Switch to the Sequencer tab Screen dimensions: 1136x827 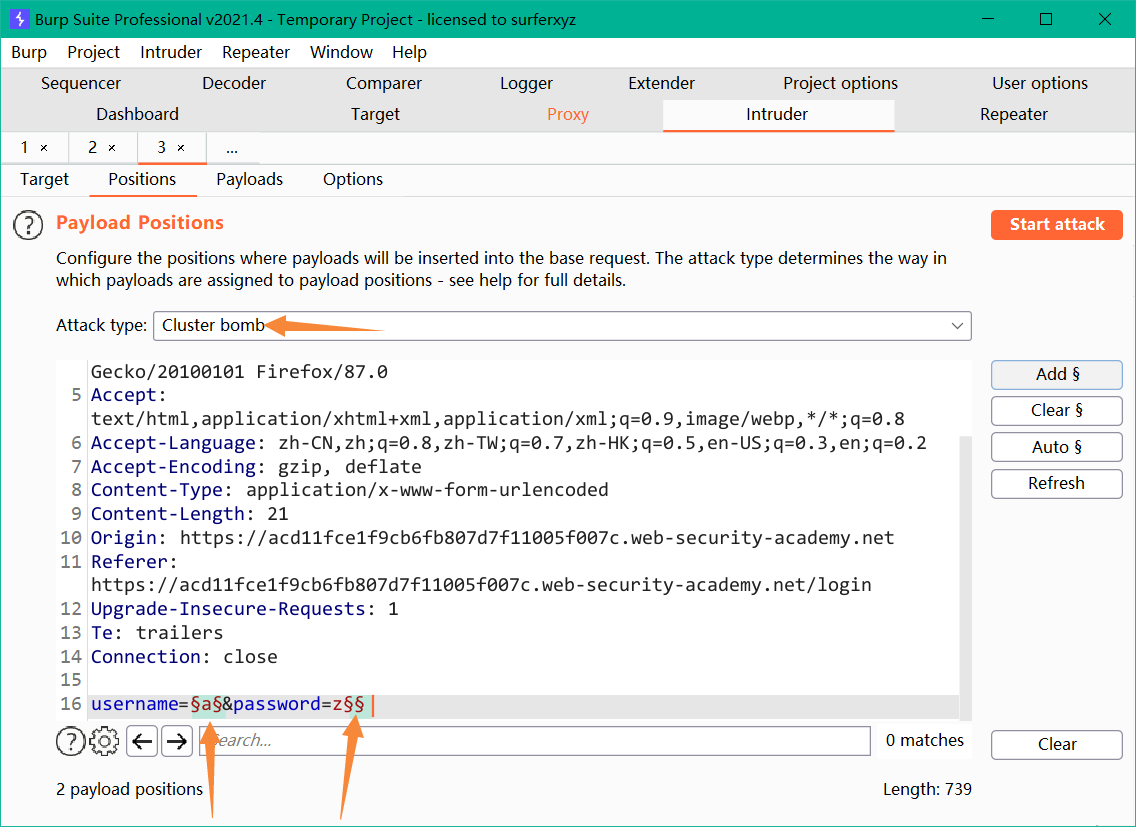point(81,83)
